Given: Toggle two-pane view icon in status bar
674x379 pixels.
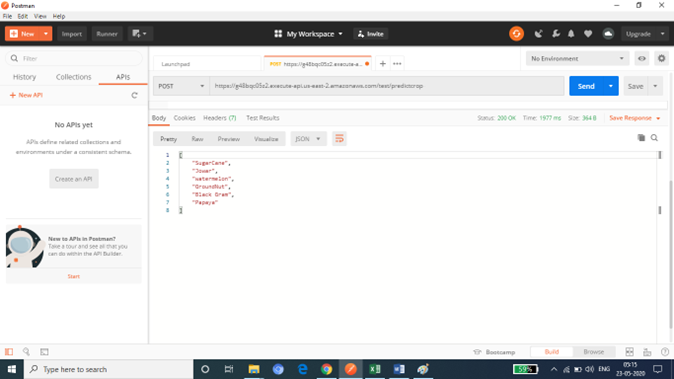Looking at the screenshot, I should point(629,352).
